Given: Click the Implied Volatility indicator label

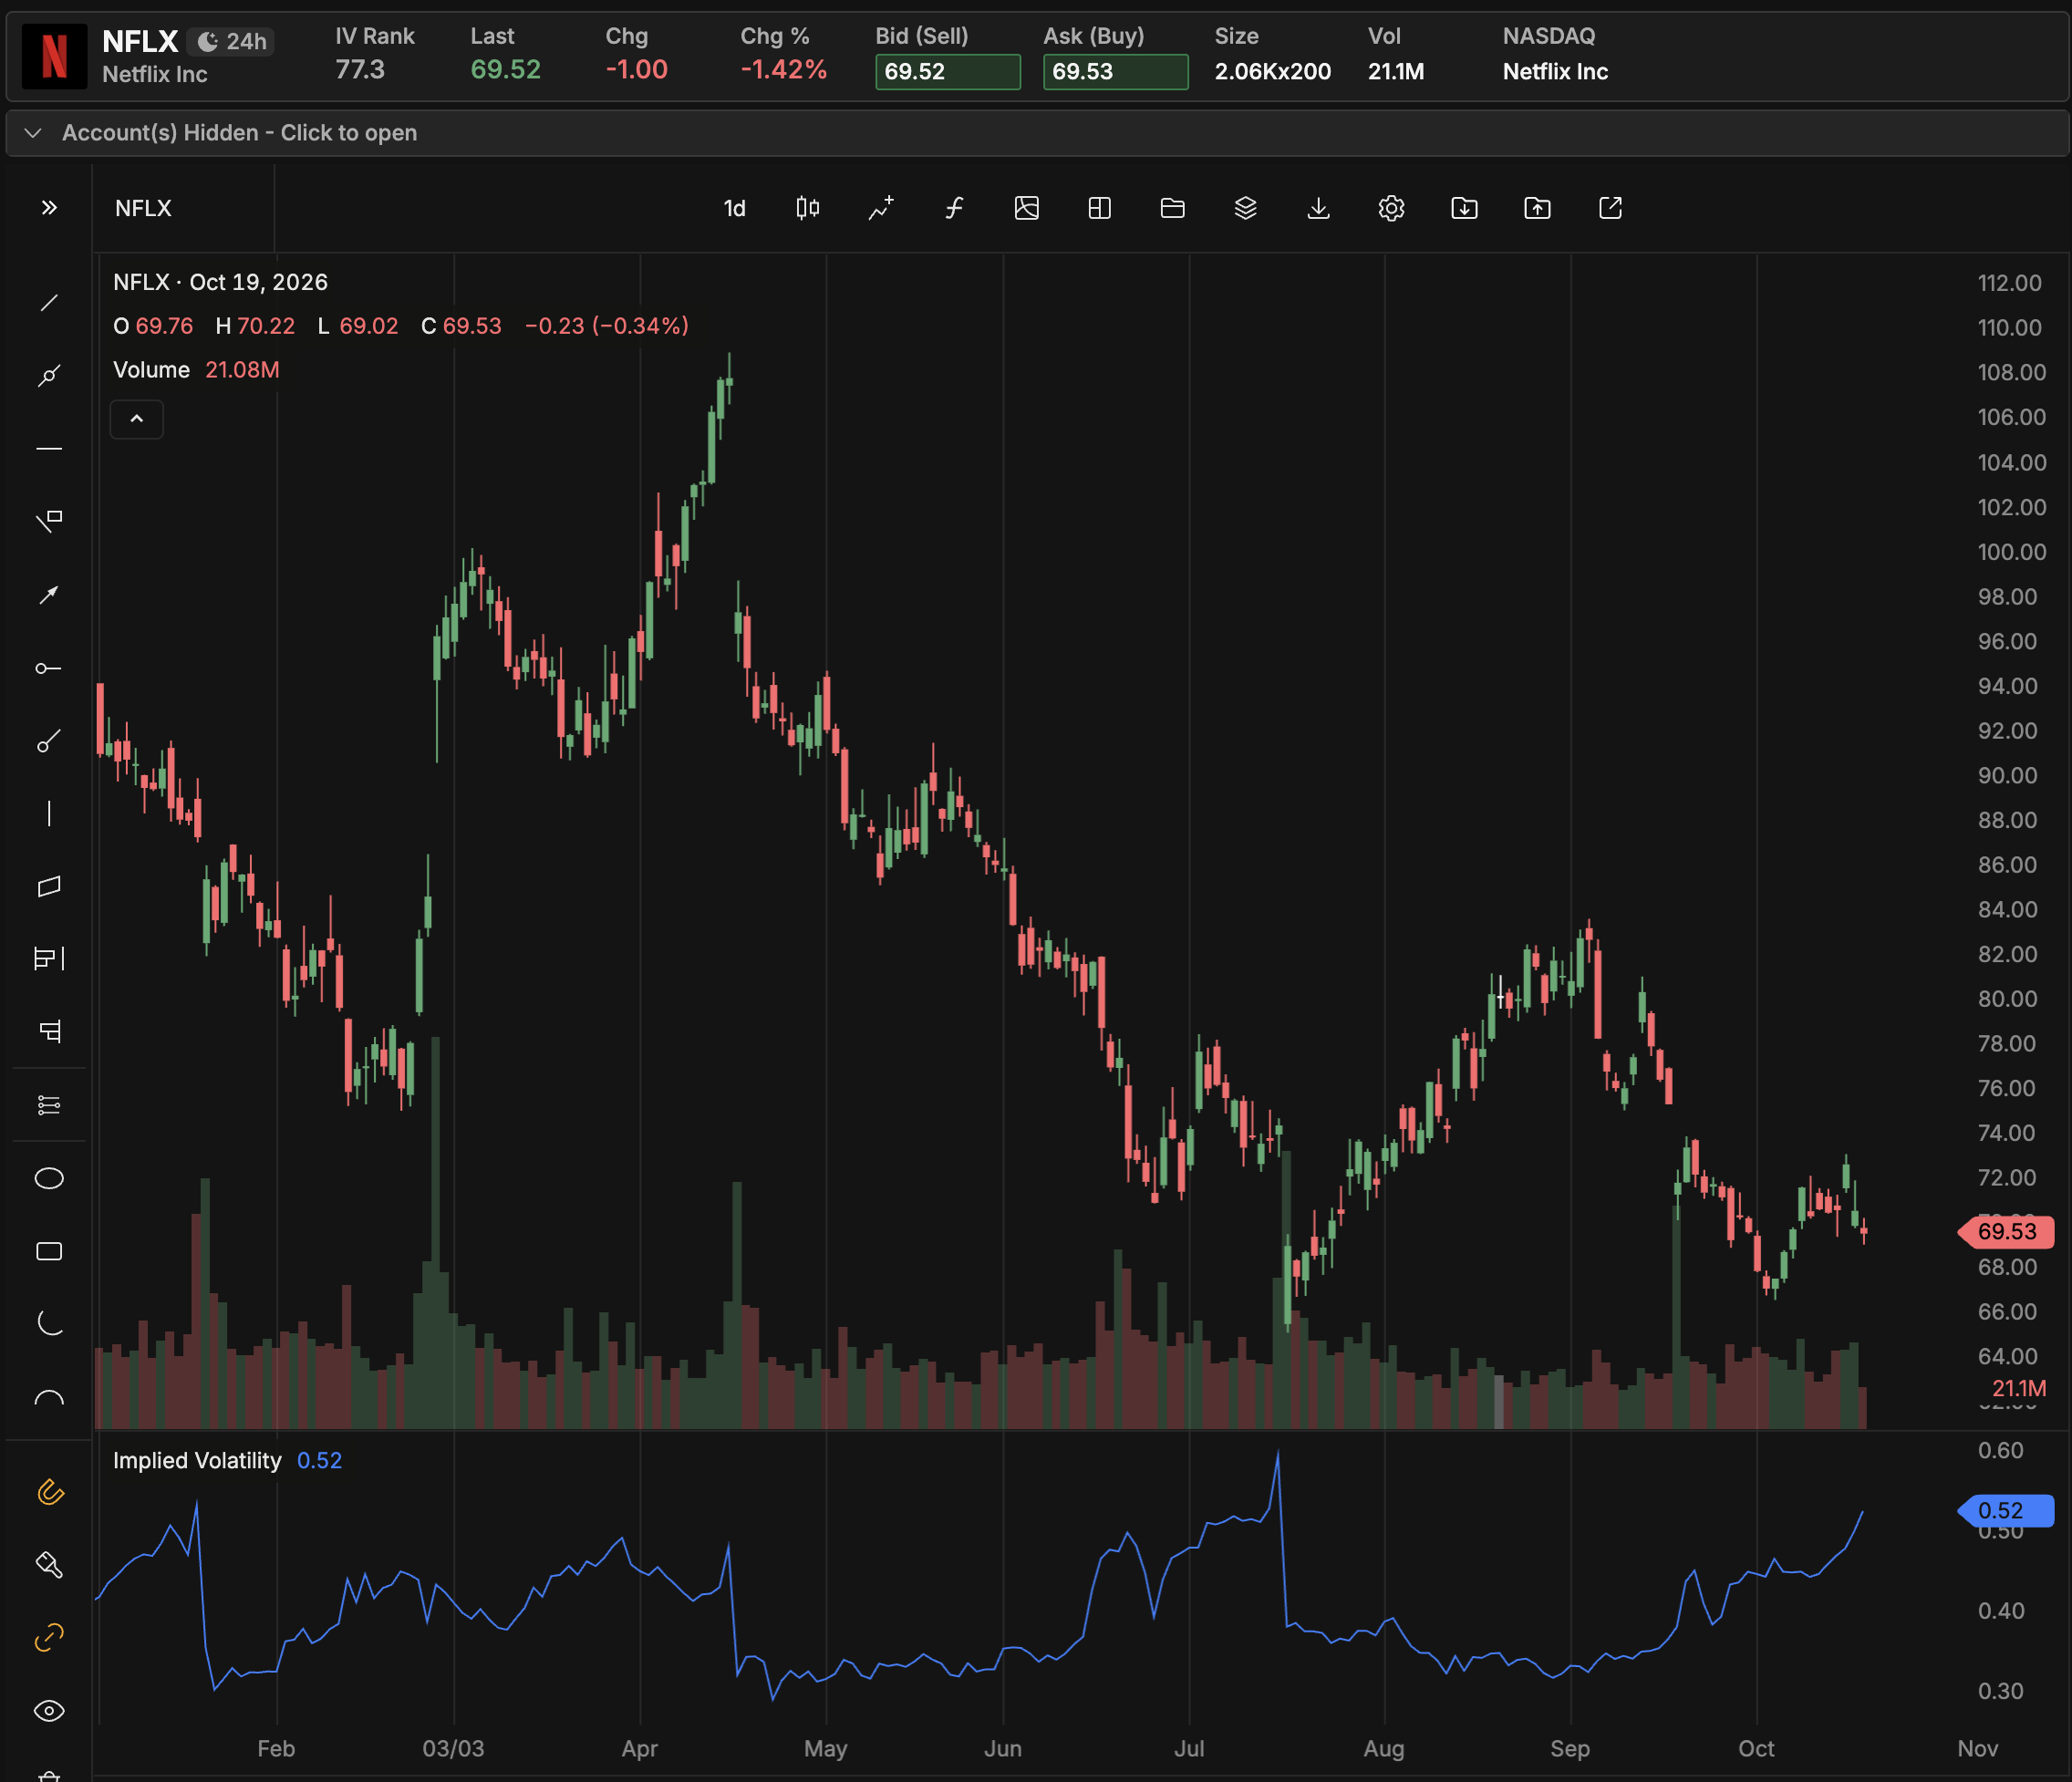Looking at the screenshot, I should coord(197,1460).
